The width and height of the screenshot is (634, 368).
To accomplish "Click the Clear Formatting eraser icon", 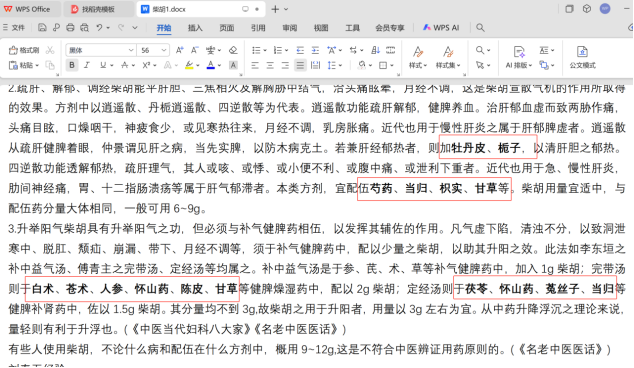I will point(233,50).
